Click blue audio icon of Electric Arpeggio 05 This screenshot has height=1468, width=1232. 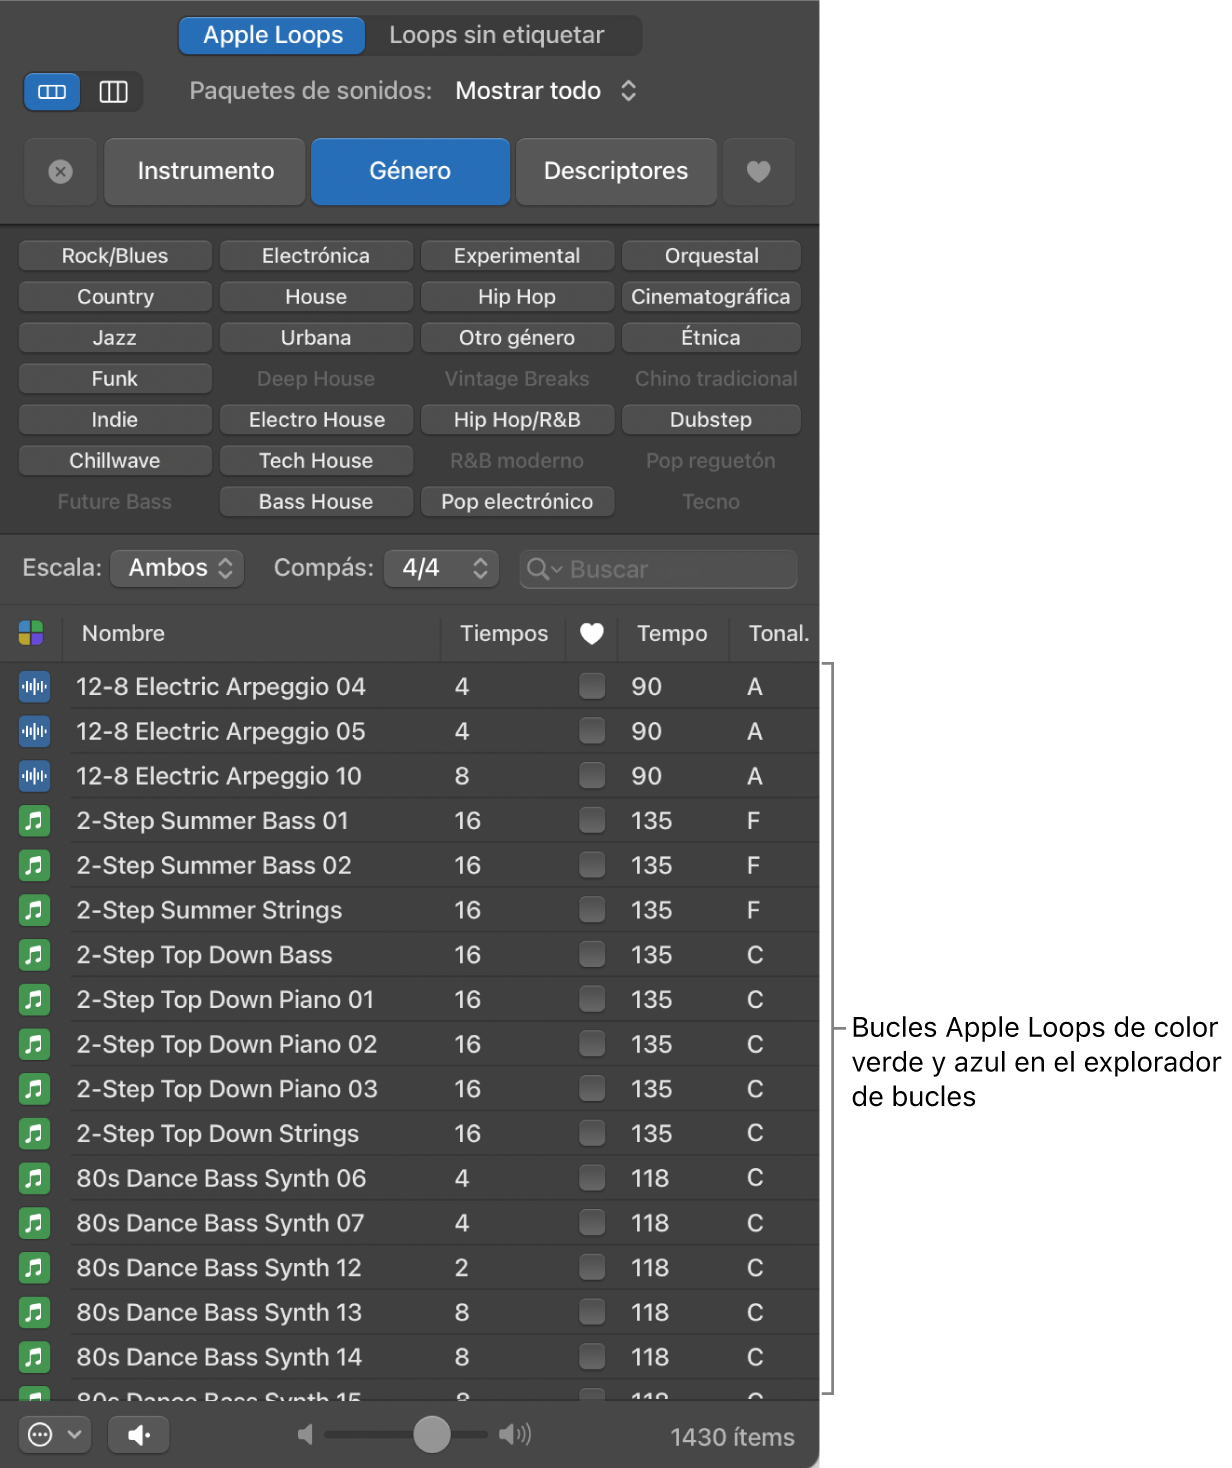tap(35, 731)
